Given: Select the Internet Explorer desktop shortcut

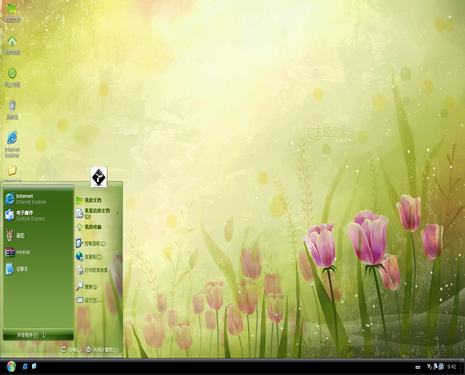Looking at the screenshot, I should point(12,144).
